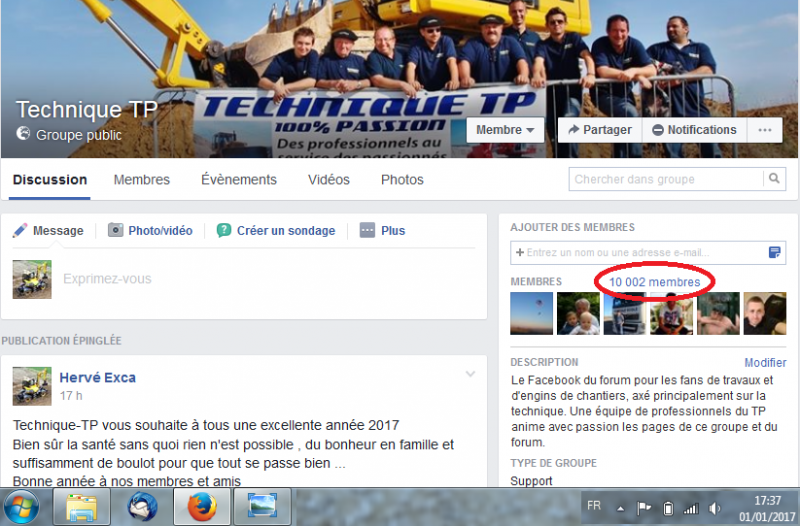
Task: Open Hervé Exca's profile name link
Action: (97, 378)
